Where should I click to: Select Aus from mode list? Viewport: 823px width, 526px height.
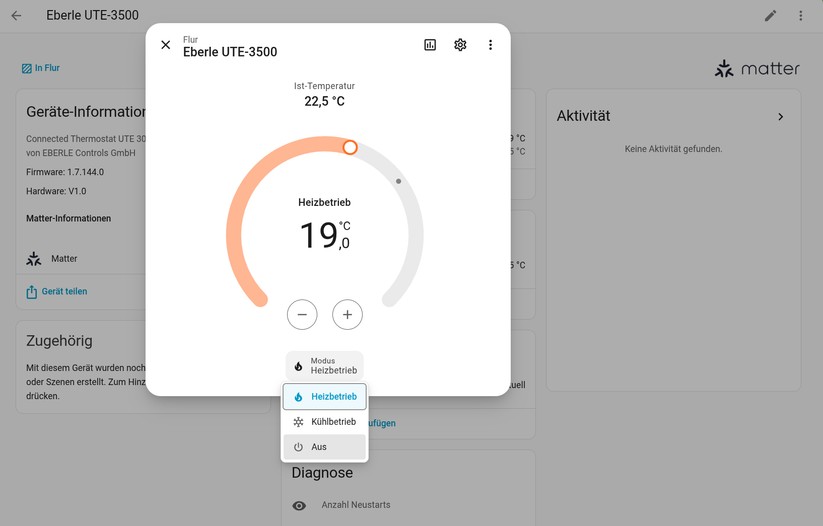[x=324, y=447]
